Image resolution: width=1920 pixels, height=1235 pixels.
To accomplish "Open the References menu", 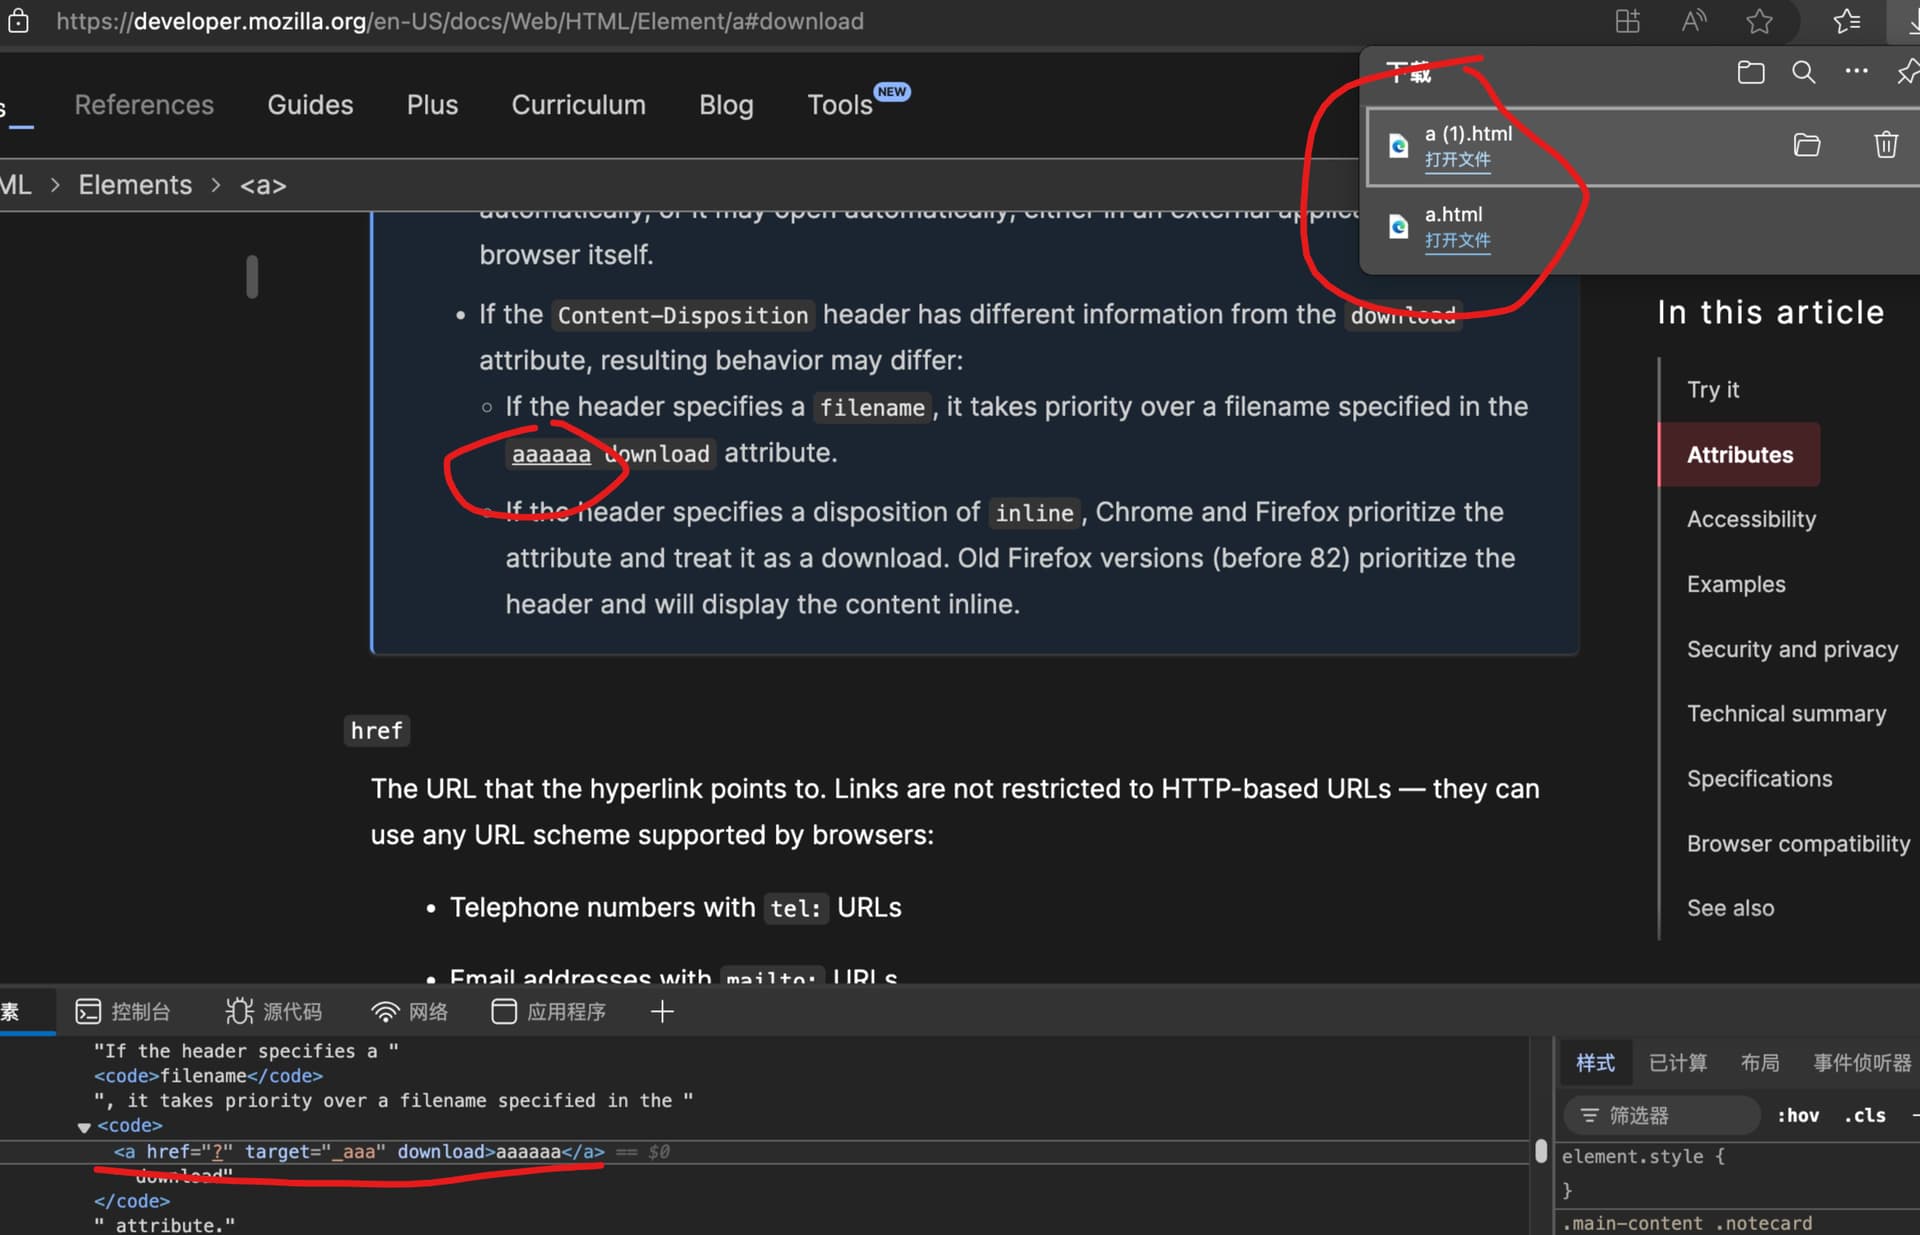I will point(144,105).
